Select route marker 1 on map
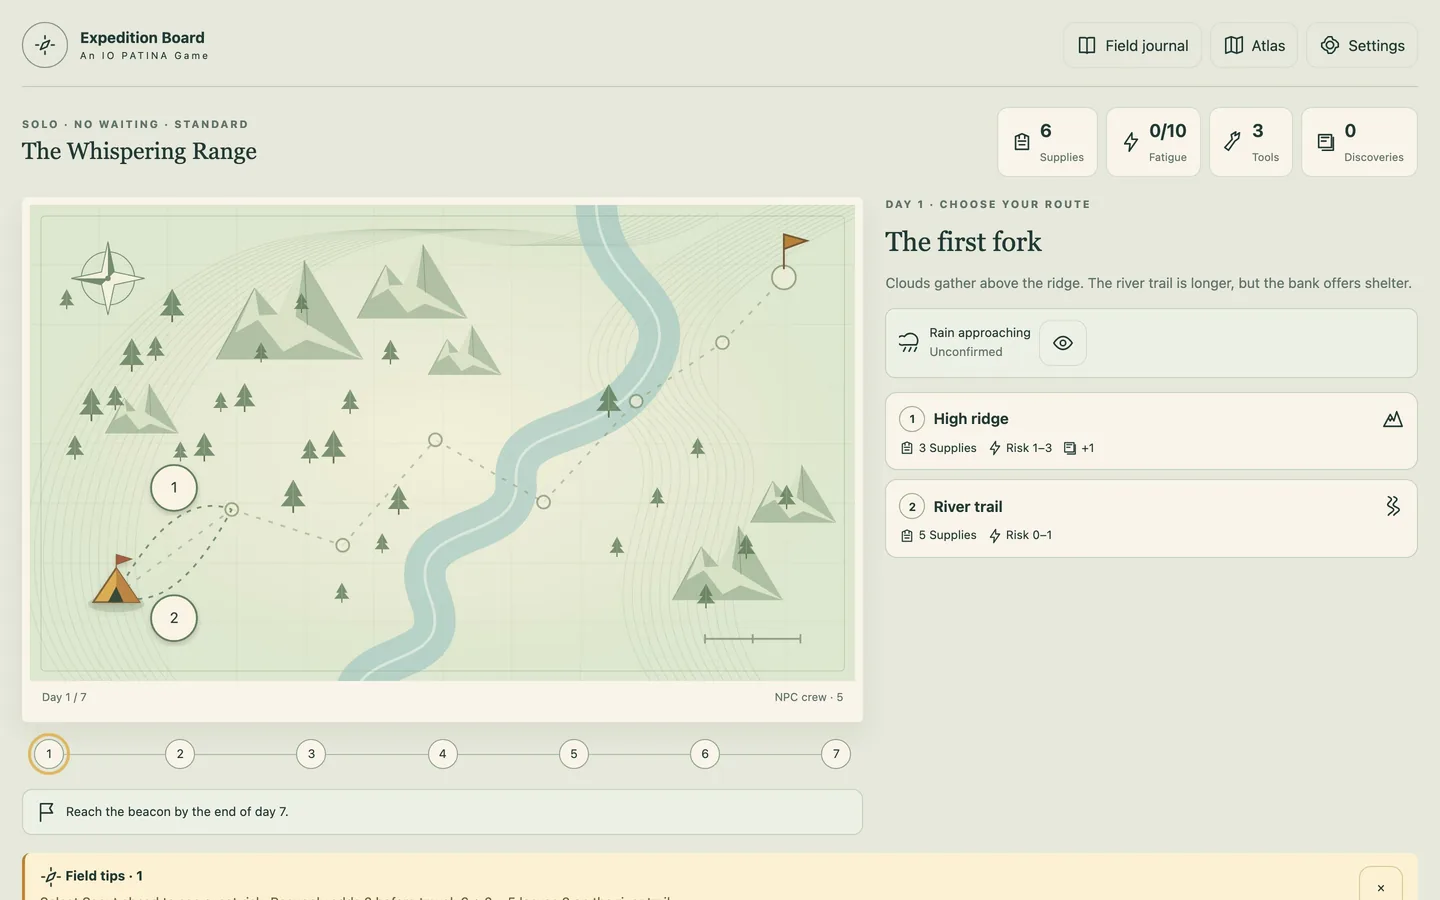1440x900 pixels. point(174,488)
